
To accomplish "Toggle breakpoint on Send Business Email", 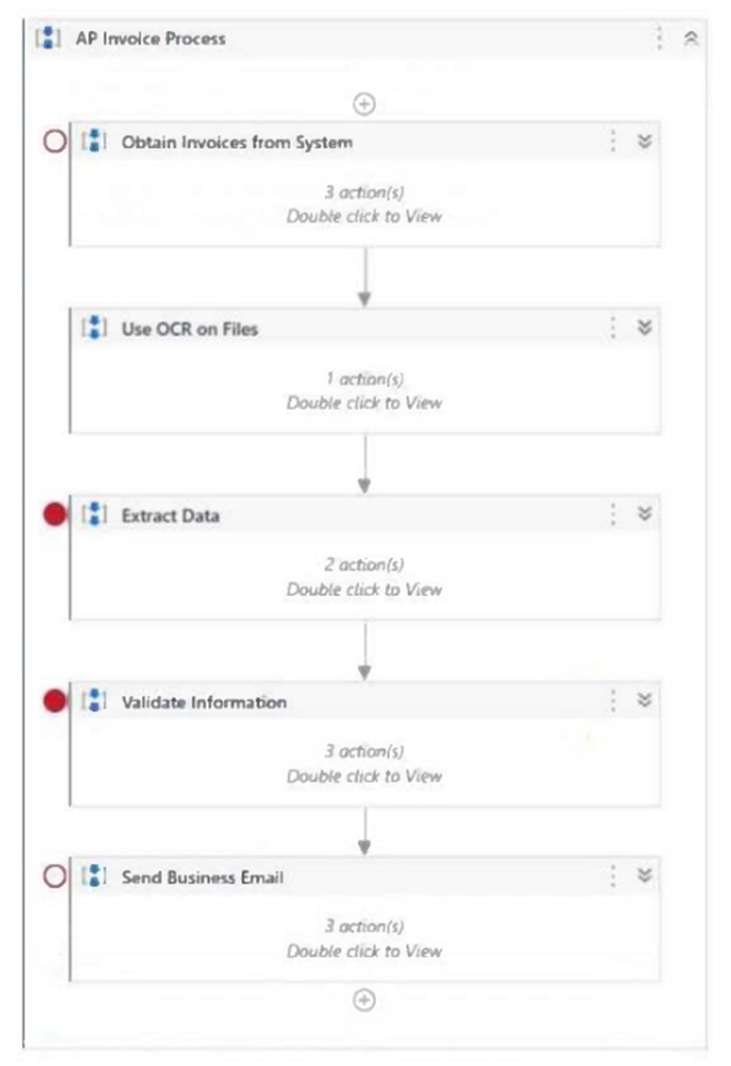I will pos(55,877).
